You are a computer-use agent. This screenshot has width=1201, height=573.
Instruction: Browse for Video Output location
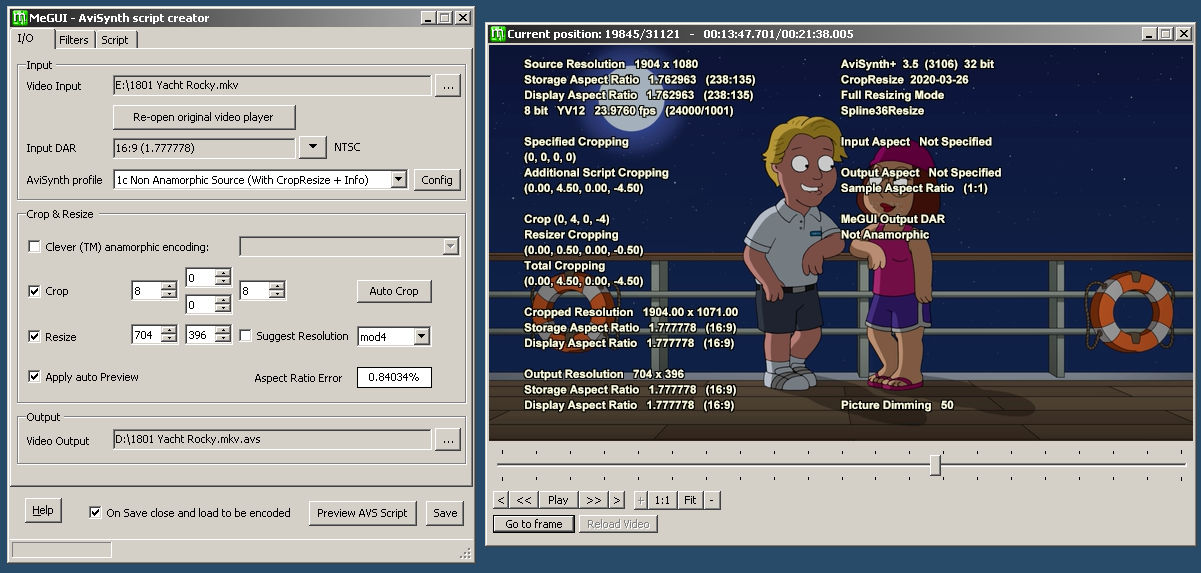447,440
